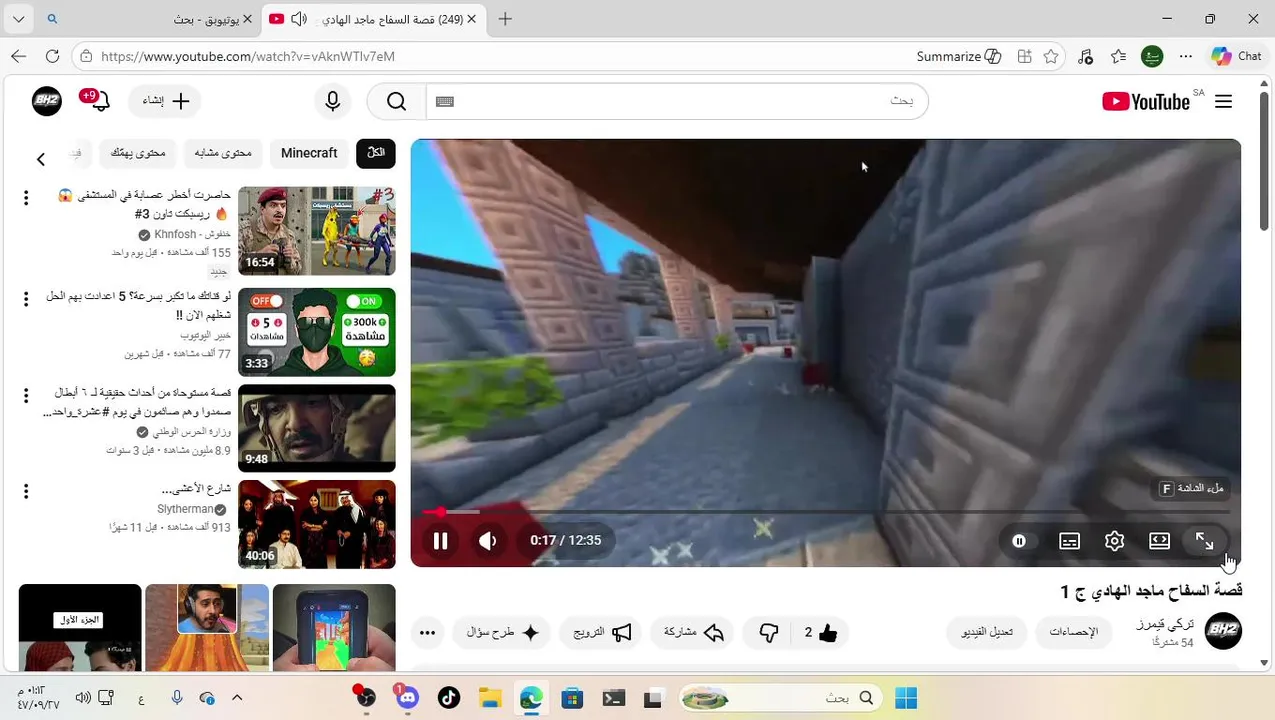Open the 16:54 video thumbnail
The width and height of the screenshot is (1275, 720).
[317, 231]
